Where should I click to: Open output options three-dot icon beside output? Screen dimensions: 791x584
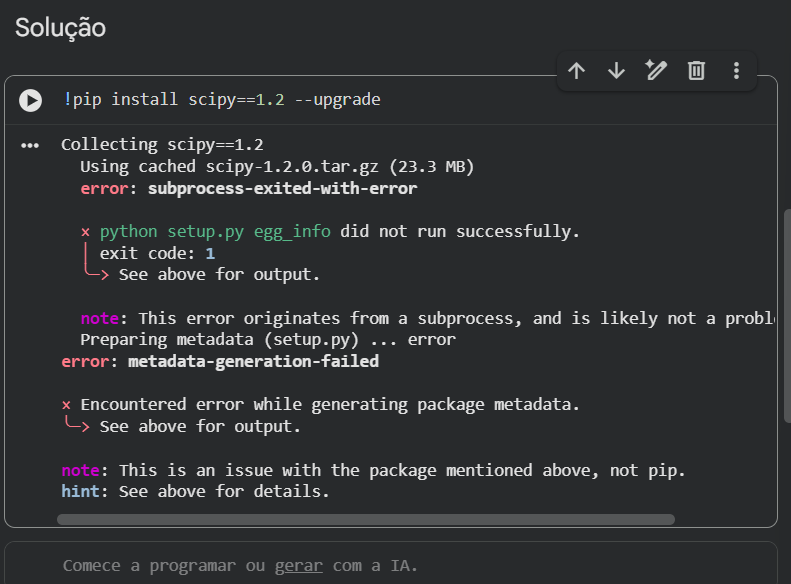tap(30, 146)
